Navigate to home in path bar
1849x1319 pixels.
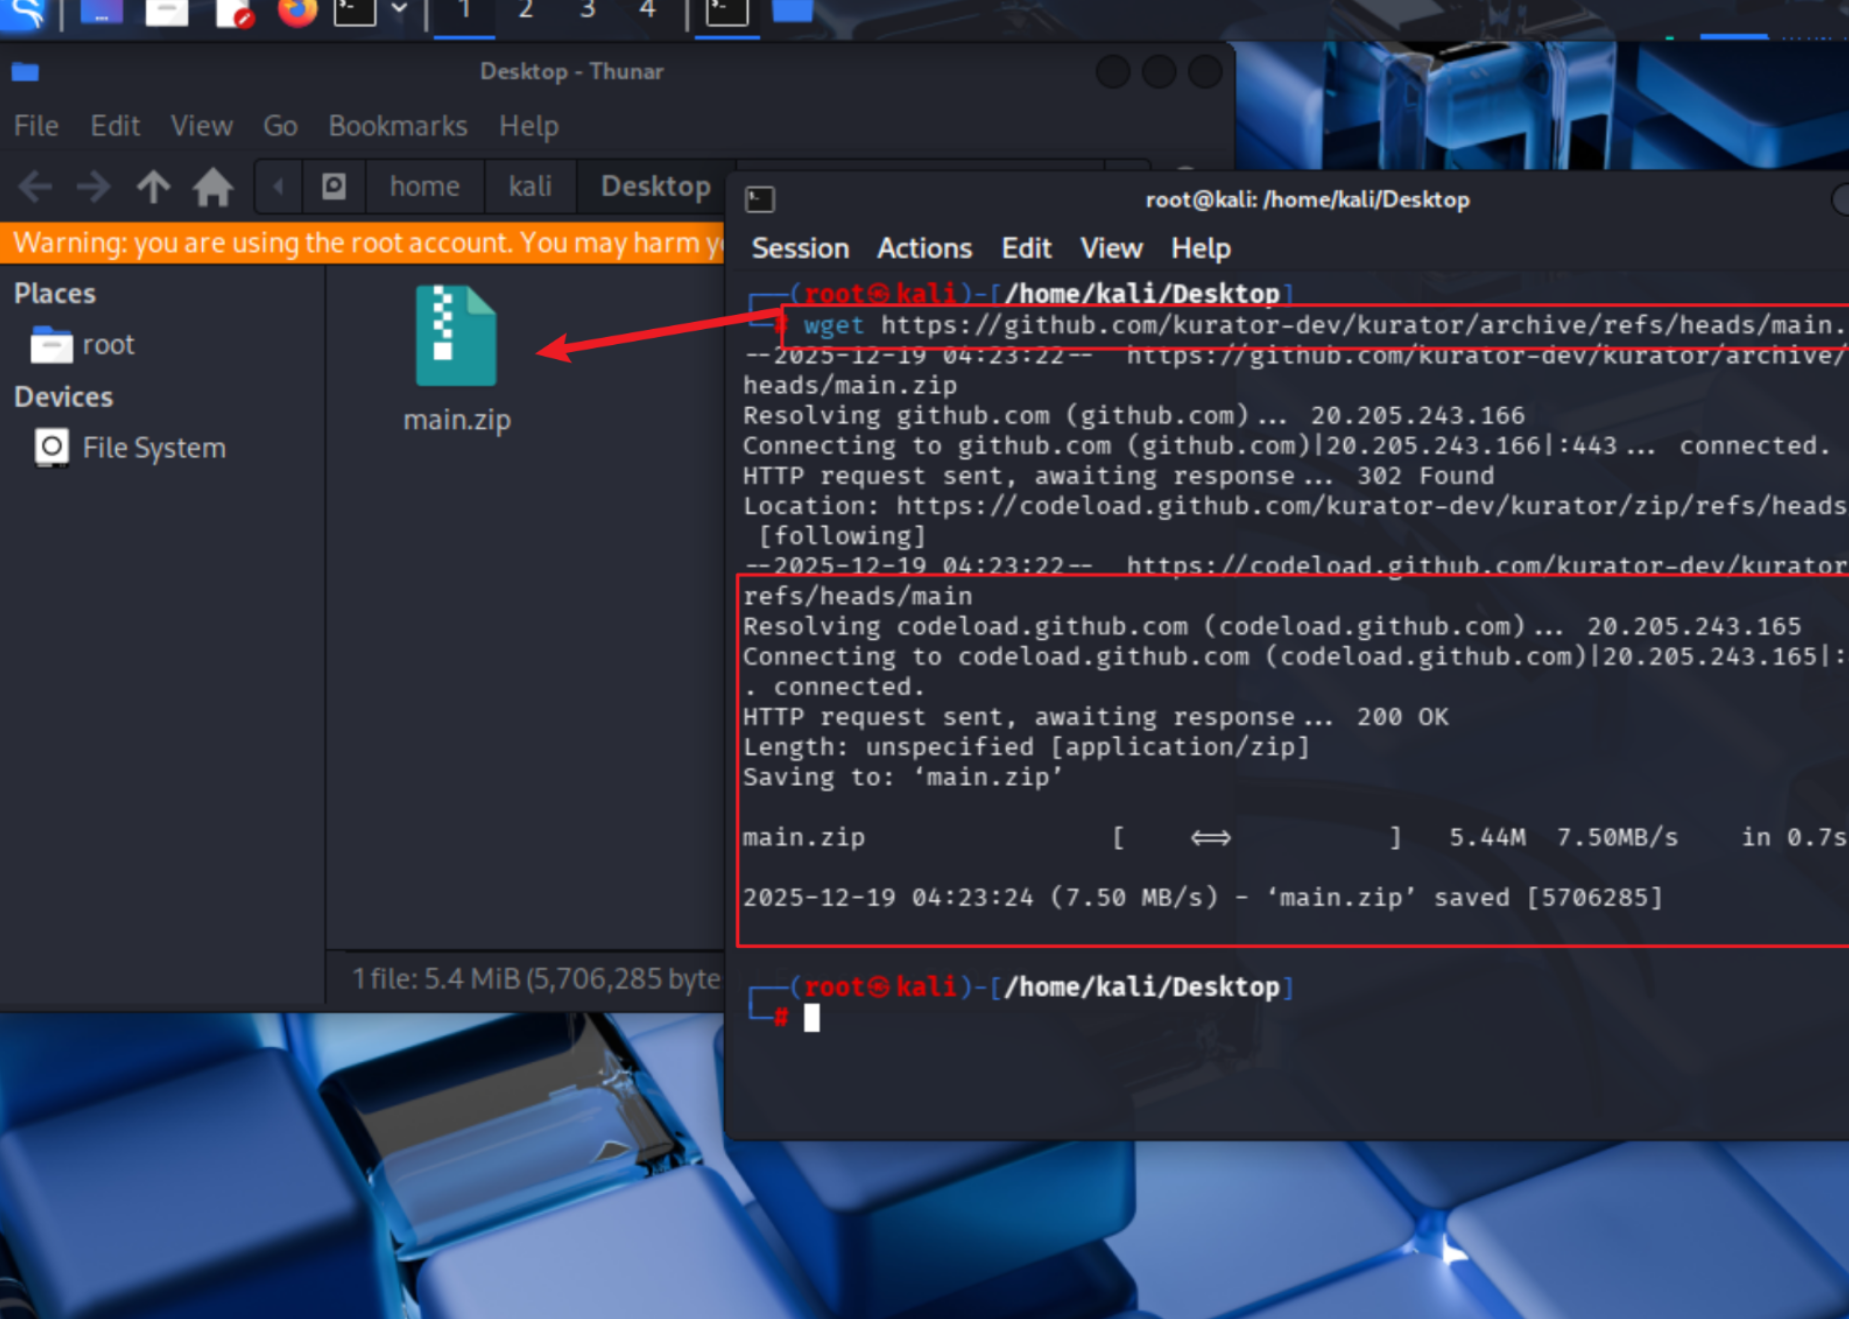(x=424, y=186)
